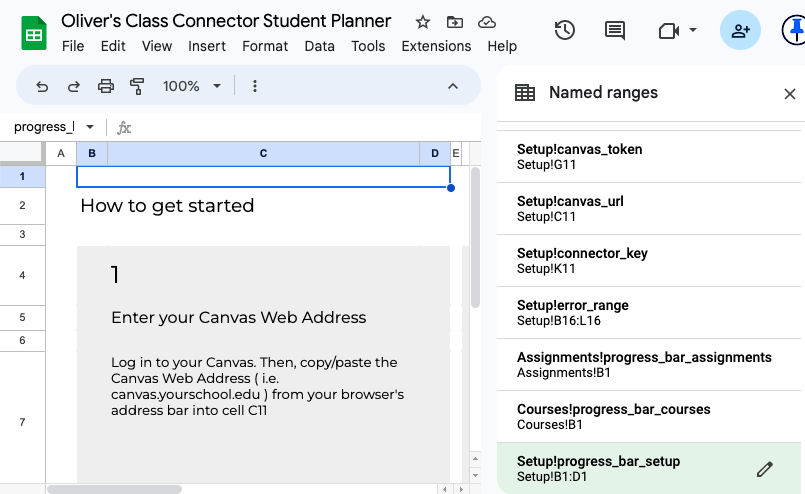
Task: Undo the last action
Action: [42, 86]
